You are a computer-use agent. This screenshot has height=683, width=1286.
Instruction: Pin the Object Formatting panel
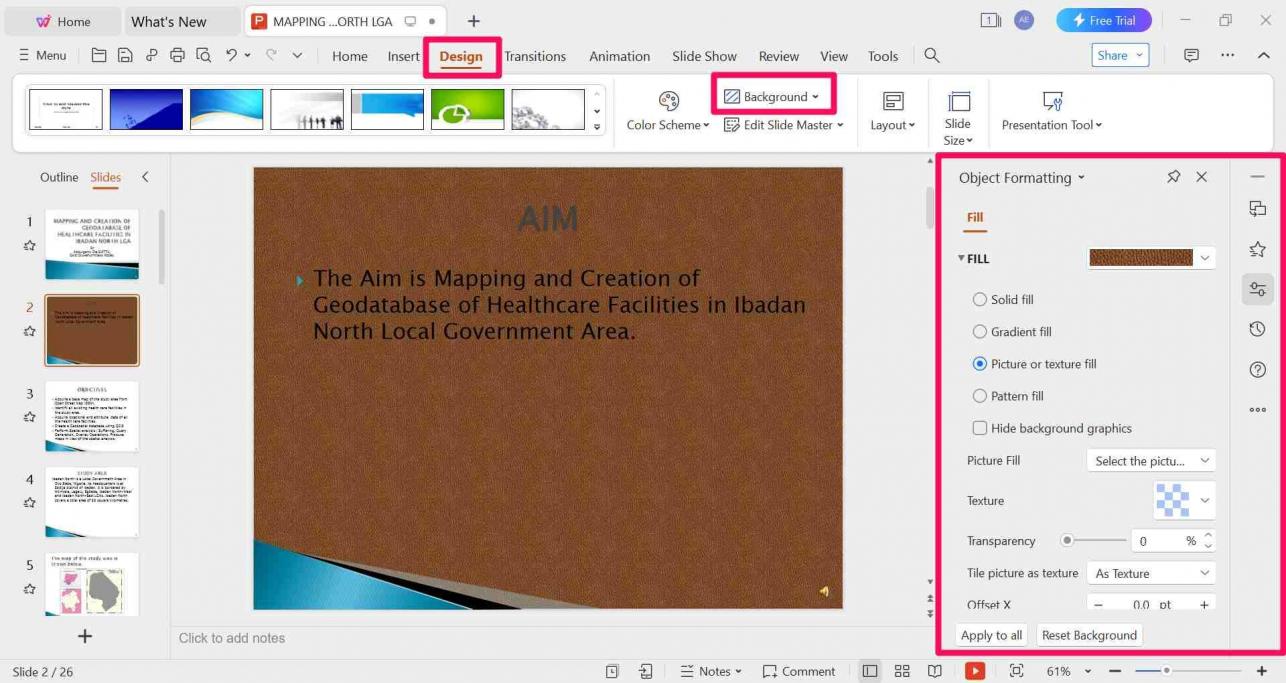point(1173,177)
